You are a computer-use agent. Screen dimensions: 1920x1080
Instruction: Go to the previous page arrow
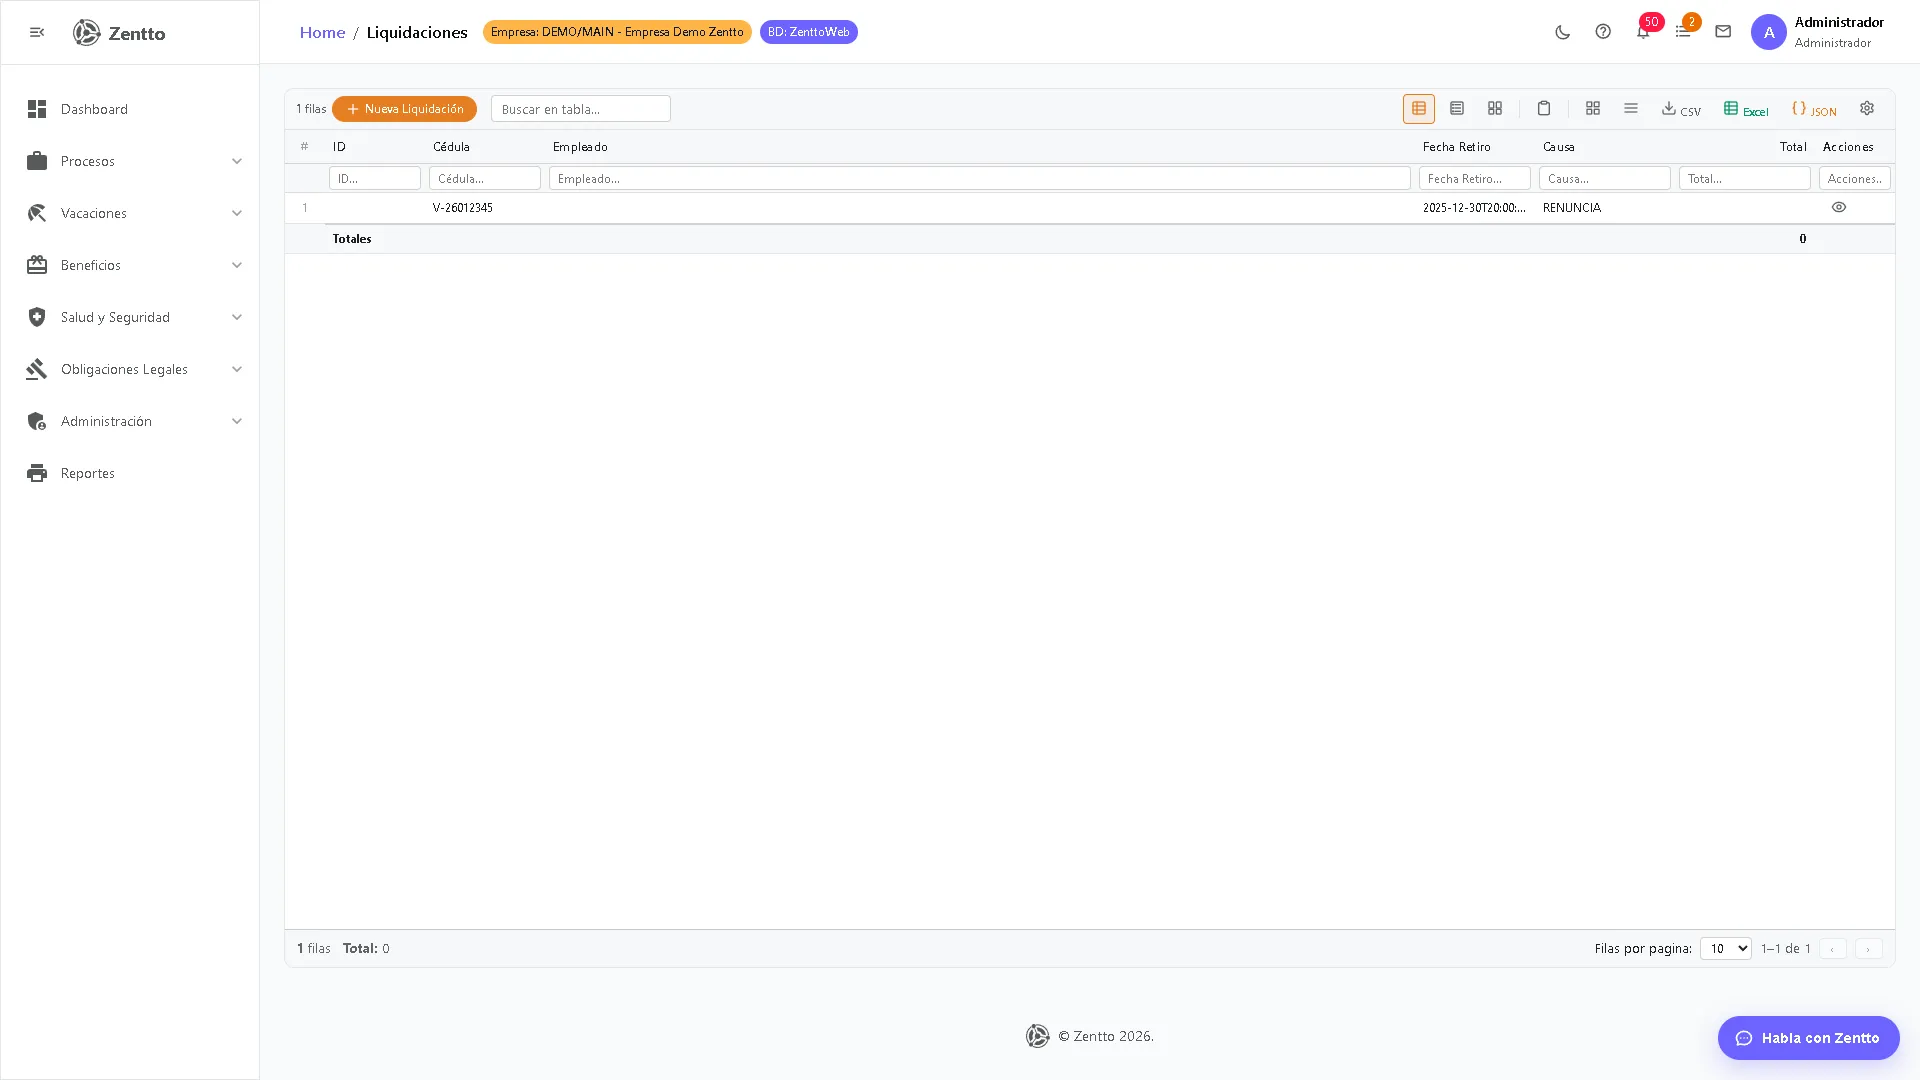coord(1832,949)
